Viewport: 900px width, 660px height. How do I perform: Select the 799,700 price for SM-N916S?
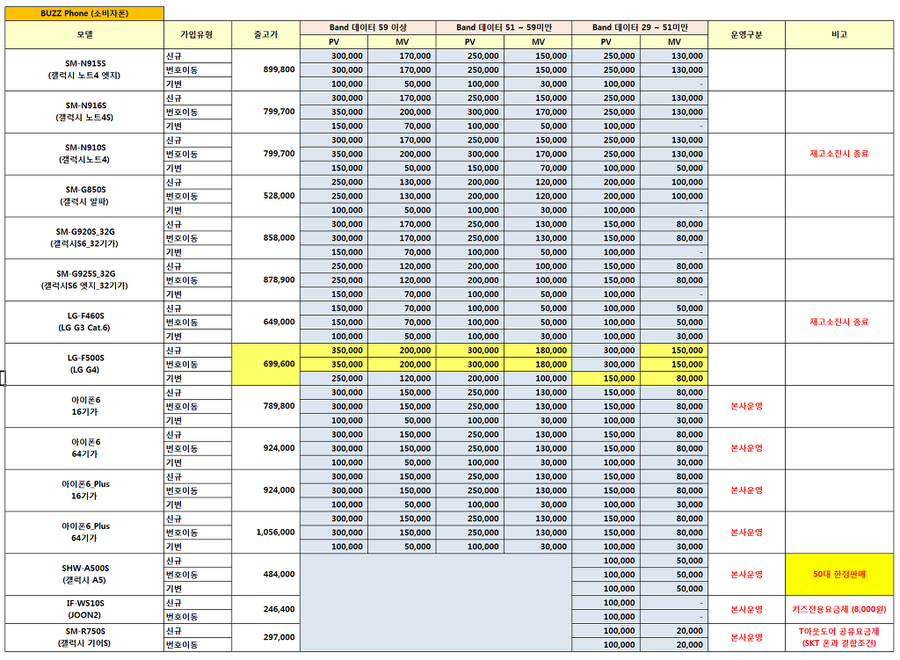click(x=266, y=112)
